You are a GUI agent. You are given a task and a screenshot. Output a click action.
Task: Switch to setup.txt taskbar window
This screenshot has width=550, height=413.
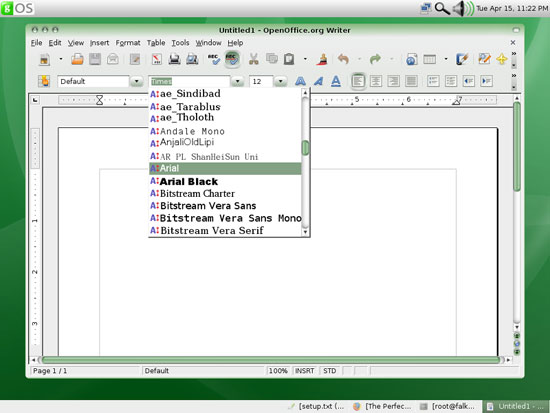[317, 406]
